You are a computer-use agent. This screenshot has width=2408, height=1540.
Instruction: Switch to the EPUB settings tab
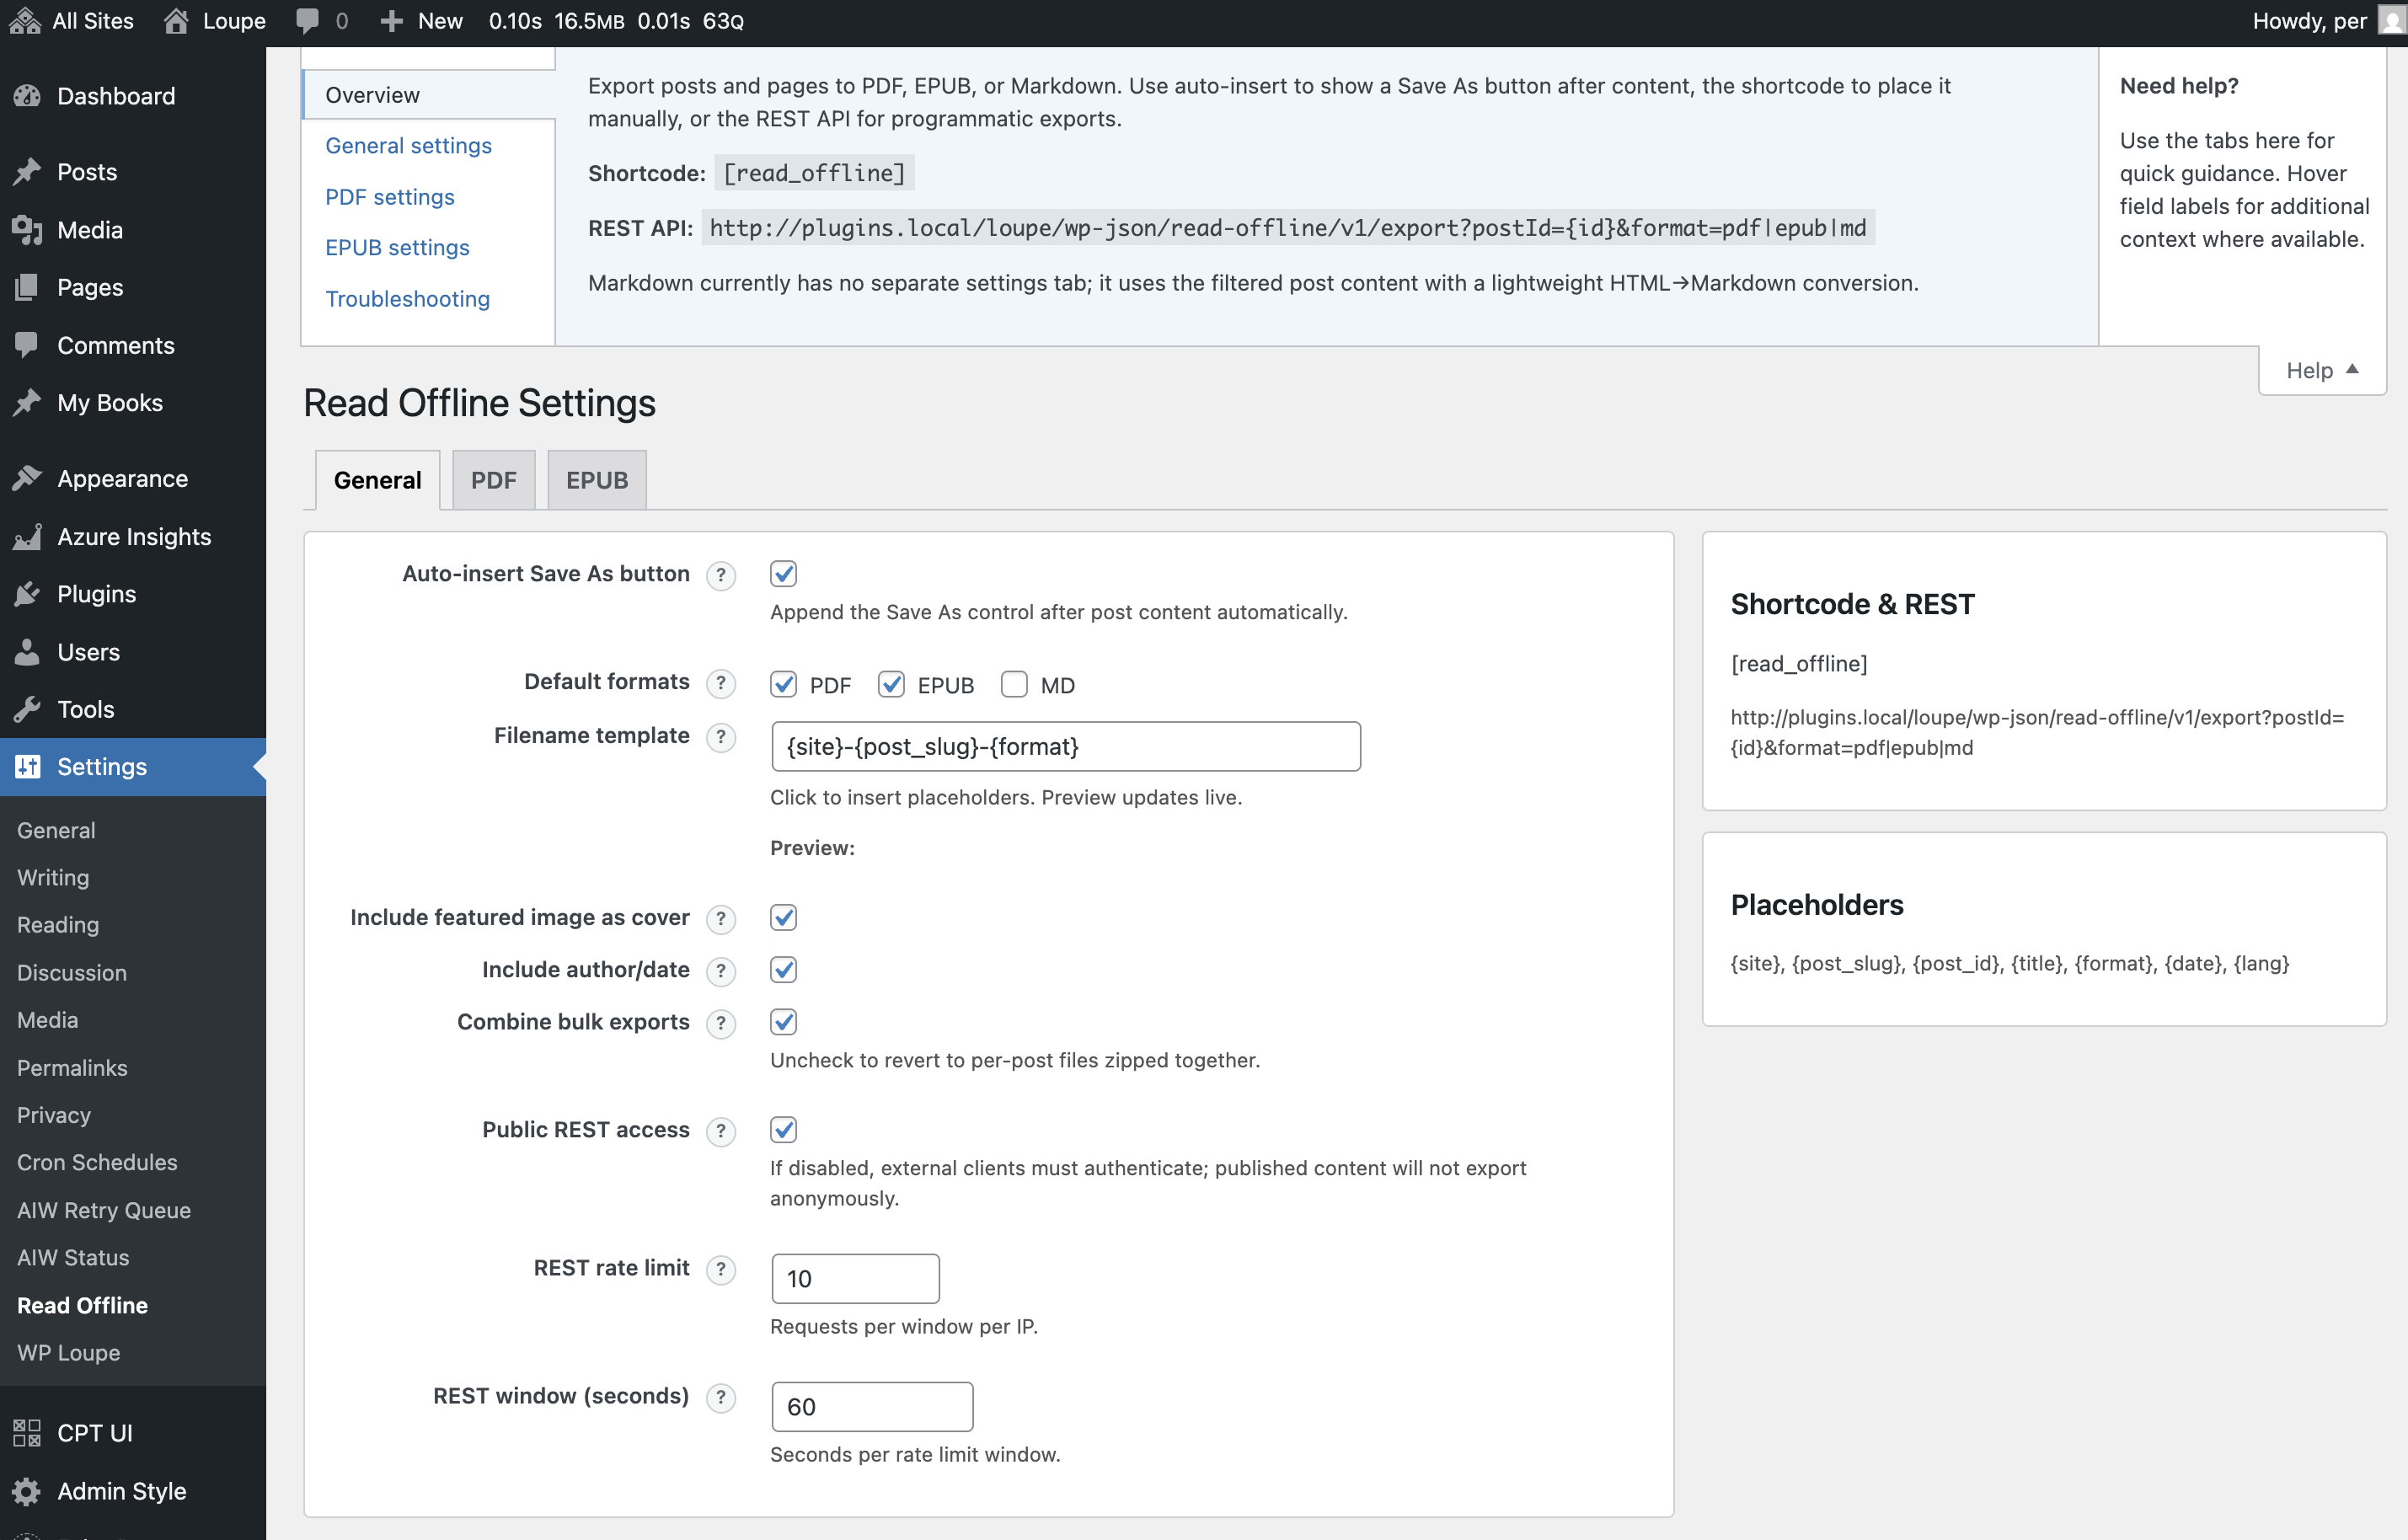596,480
